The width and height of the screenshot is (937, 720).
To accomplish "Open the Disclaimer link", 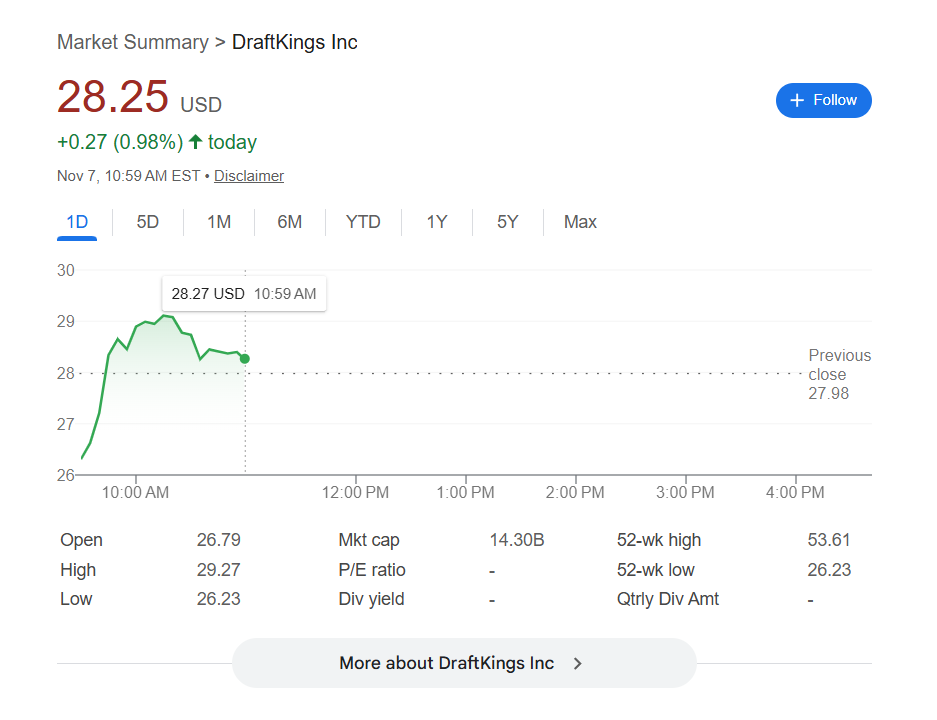I will 249,176.
